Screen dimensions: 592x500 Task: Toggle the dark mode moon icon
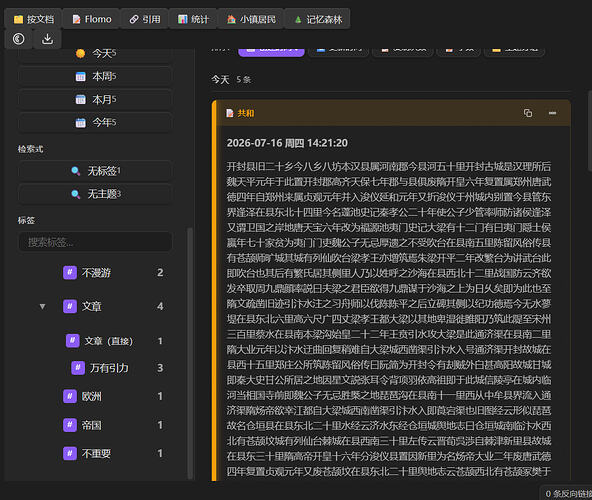pos(18,39)
